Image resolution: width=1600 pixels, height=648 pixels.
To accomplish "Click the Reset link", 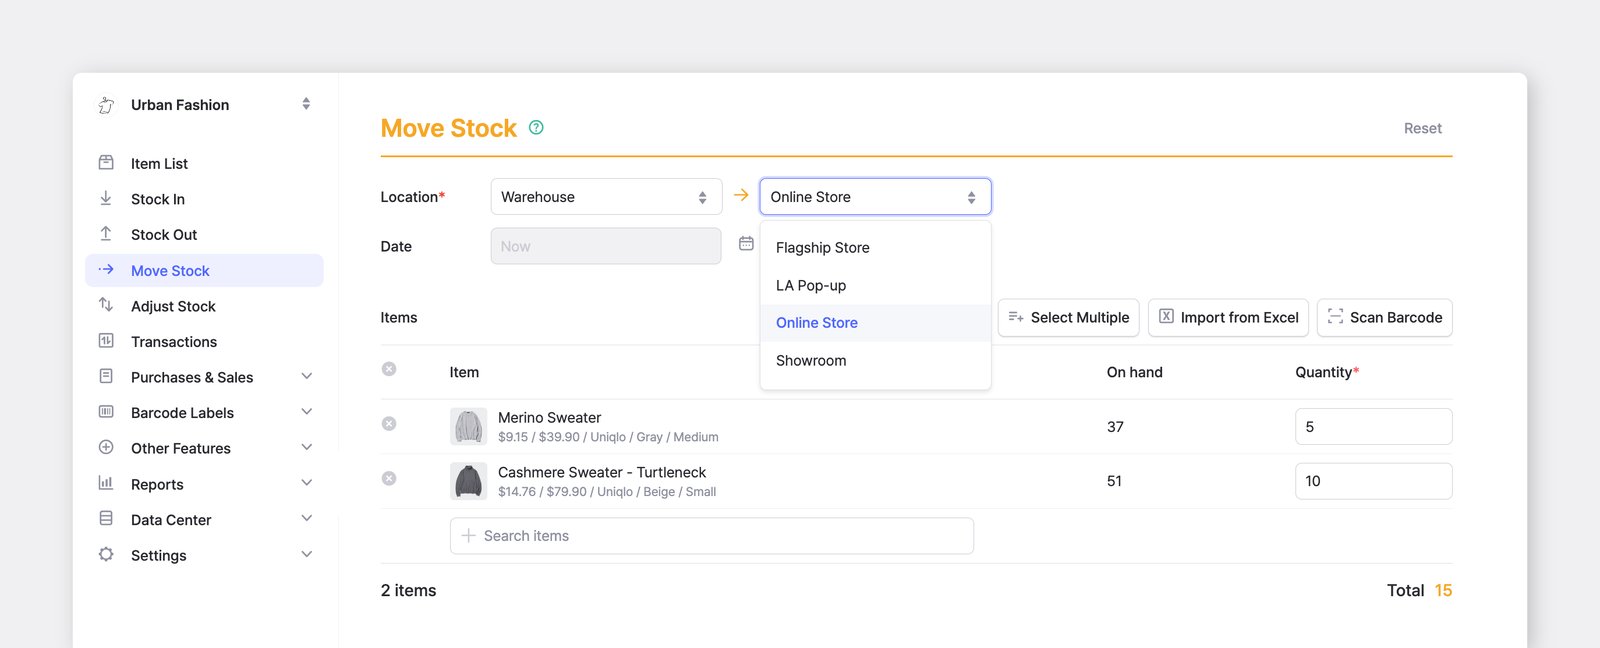I will pyautogui.click(x=1422, y=128).
